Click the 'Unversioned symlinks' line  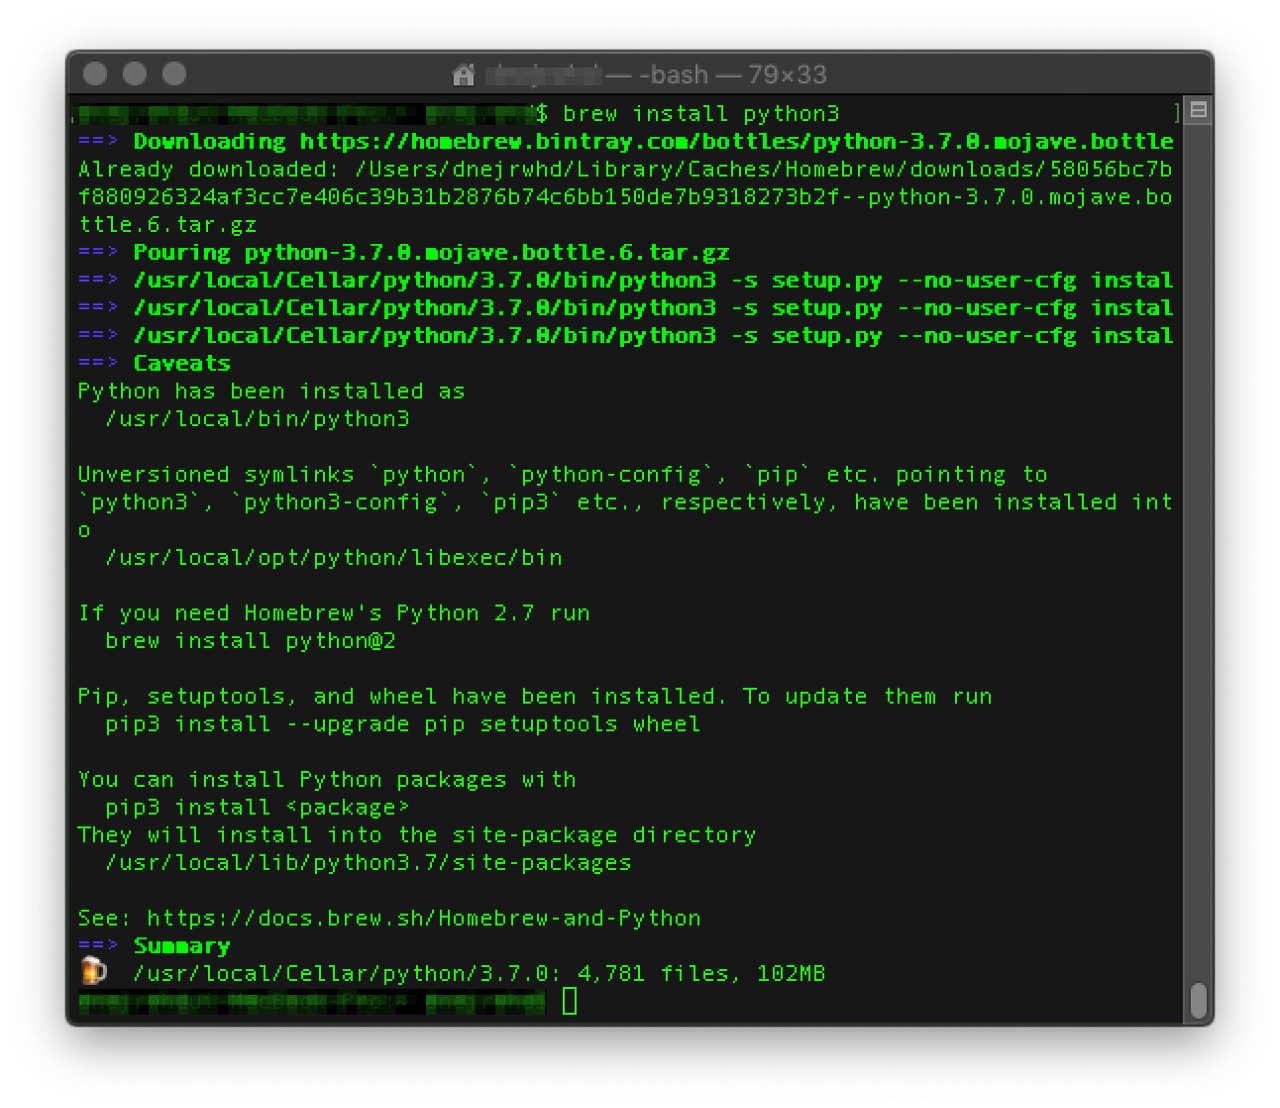coord(563,474)
